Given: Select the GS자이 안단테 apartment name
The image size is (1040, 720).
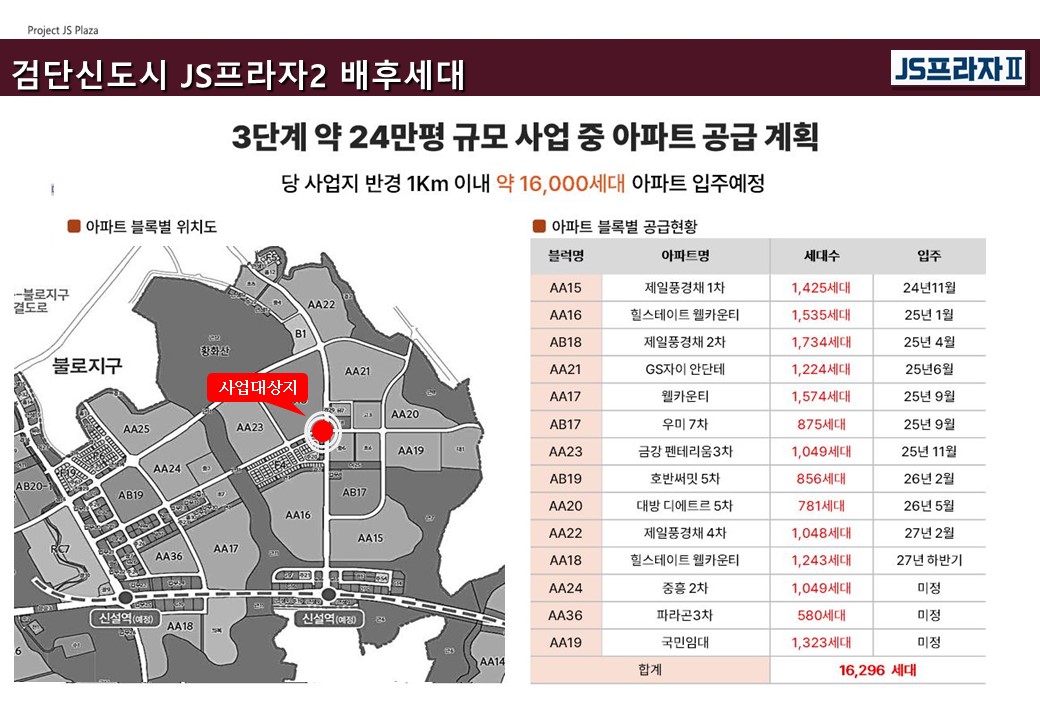Looking at the screenshot, I should point(685,369).
